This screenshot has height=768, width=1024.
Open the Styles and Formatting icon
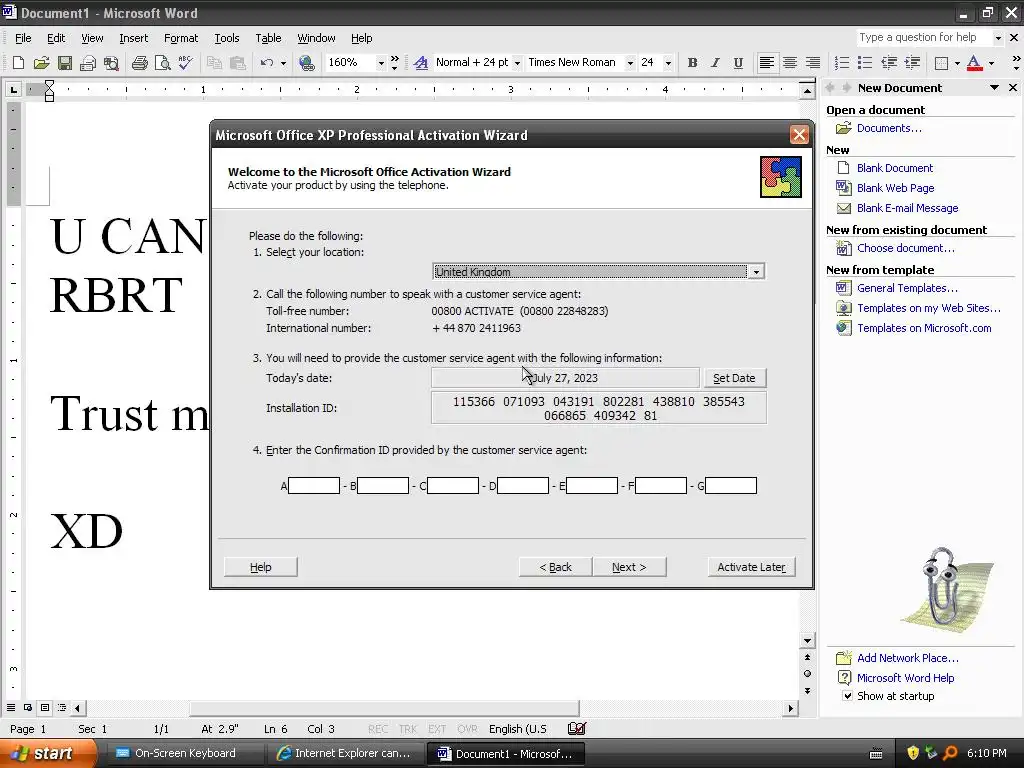pos(421,63)
